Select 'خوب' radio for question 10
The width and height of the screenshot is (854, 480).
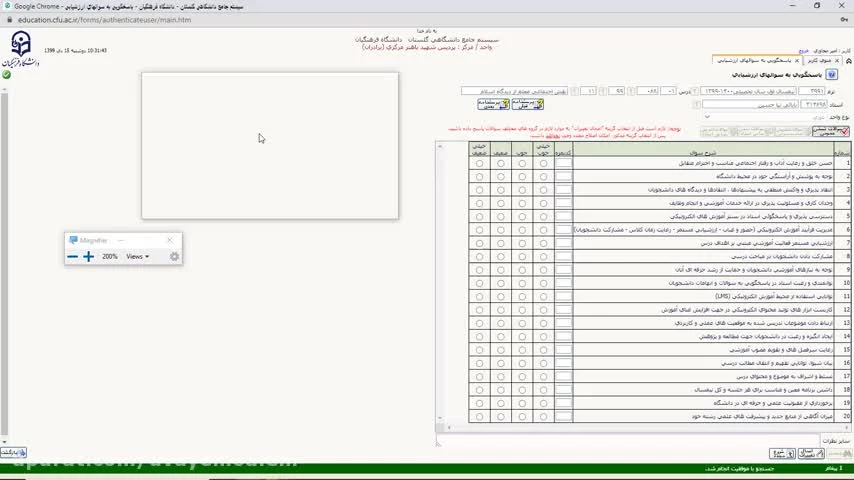[522, 283]
